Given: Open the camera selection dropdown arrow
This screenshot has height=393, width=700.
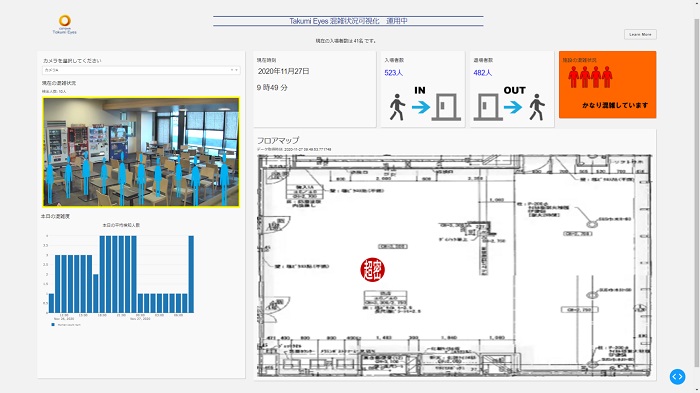Looking at the screenshot, I should pos(236,70).
